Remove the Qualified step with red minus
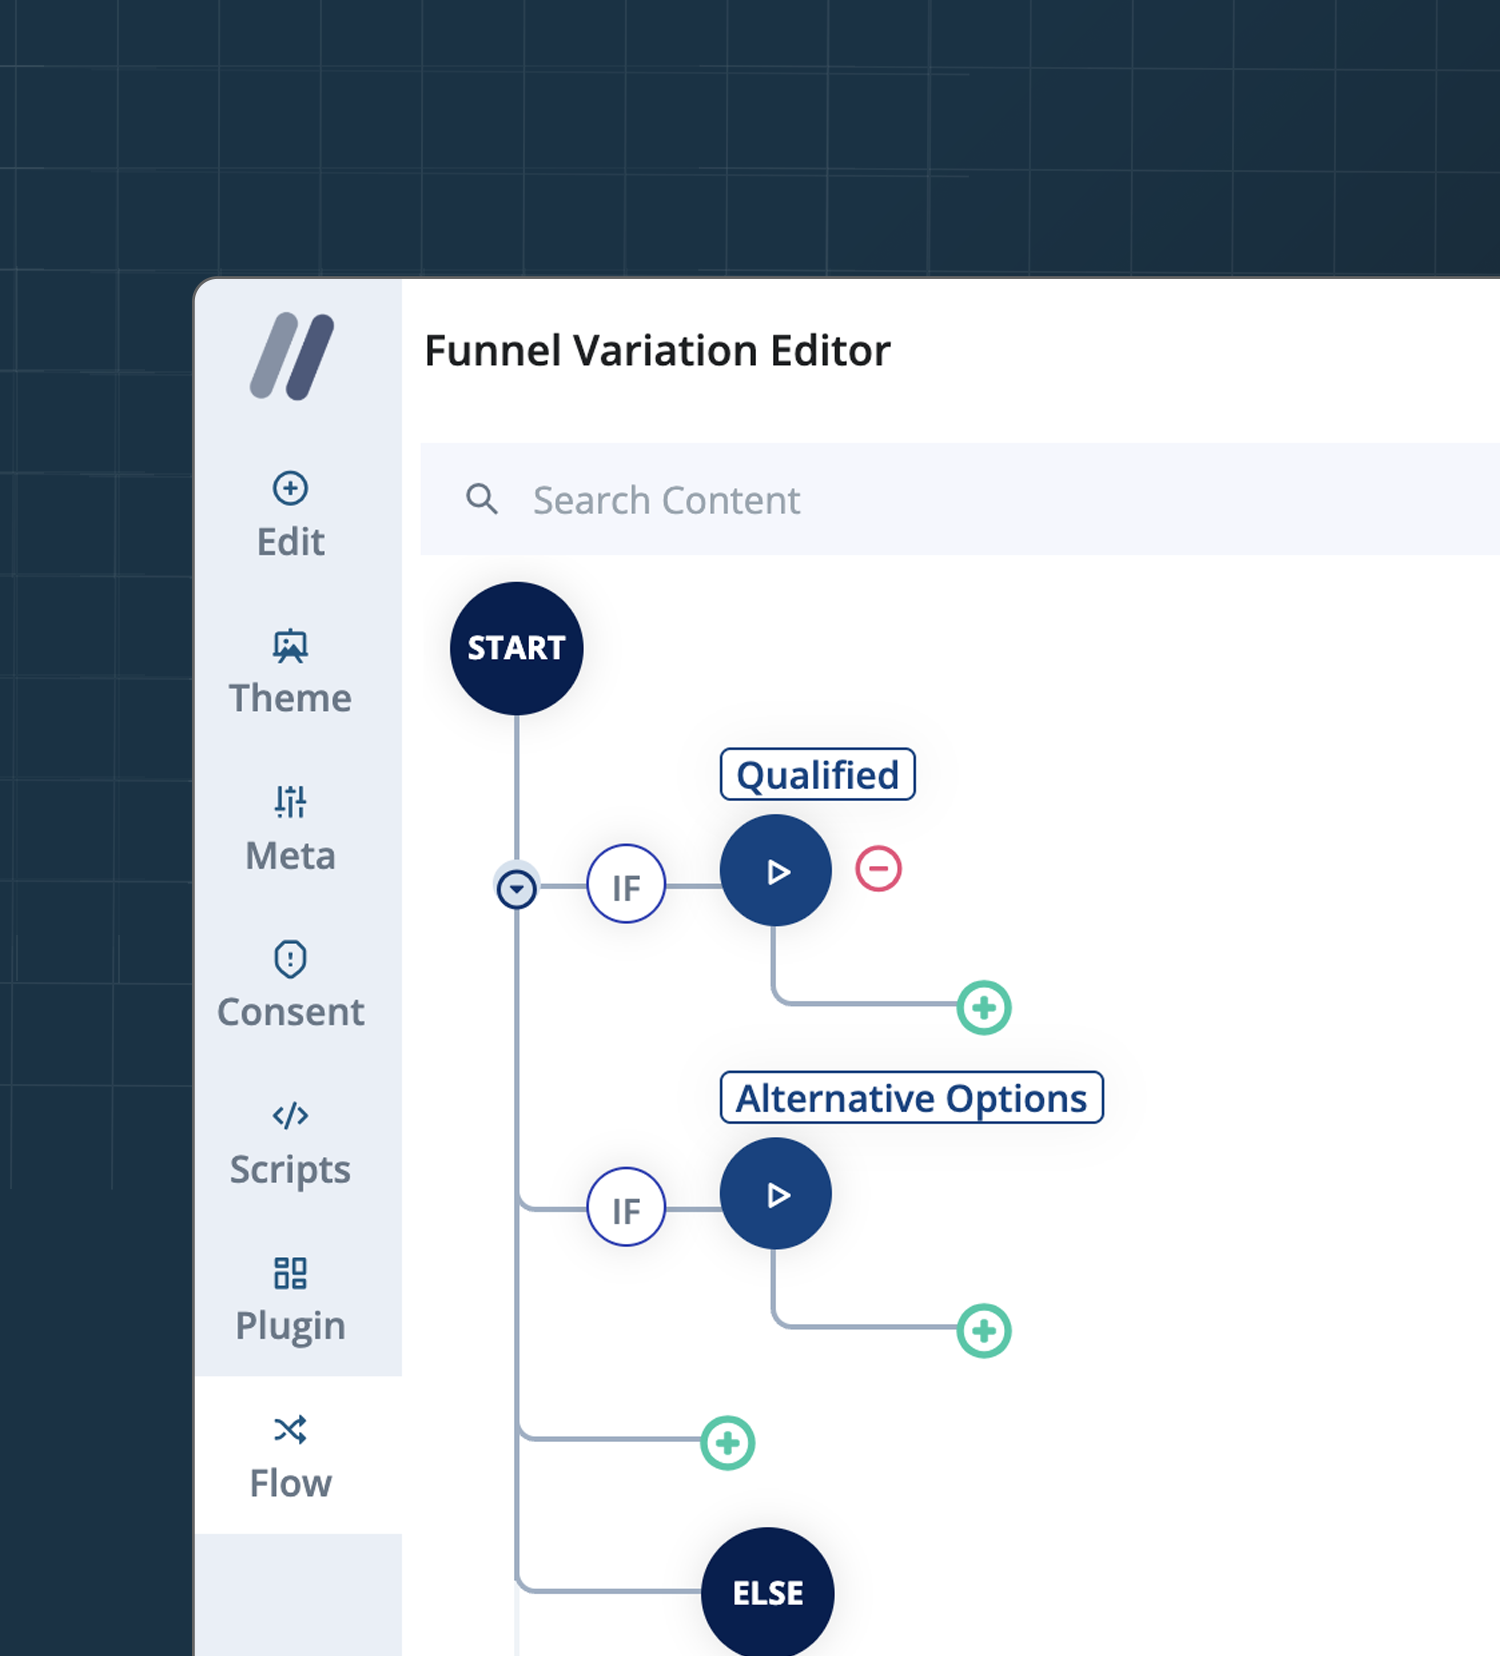This screenshot has height=1656, width=1500. [878, 869]
